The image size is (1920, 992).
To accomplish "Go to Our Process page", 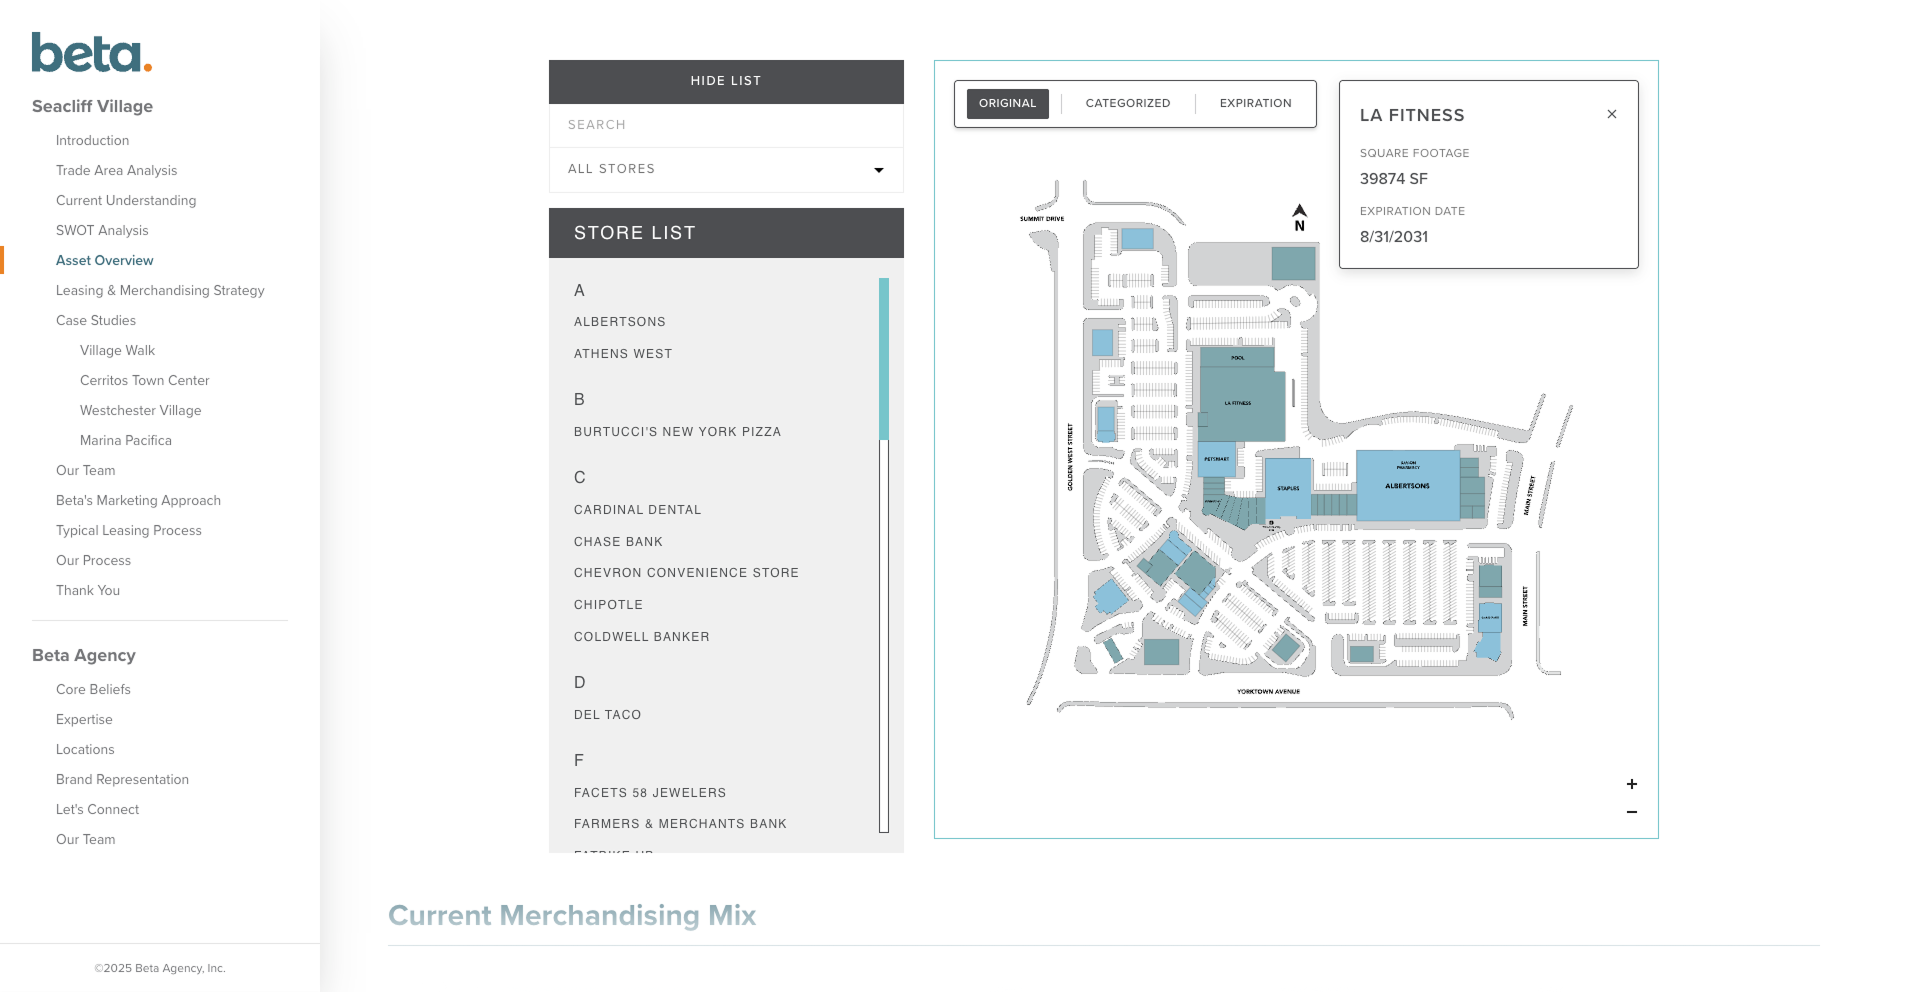I will click(x=93, y=561).
